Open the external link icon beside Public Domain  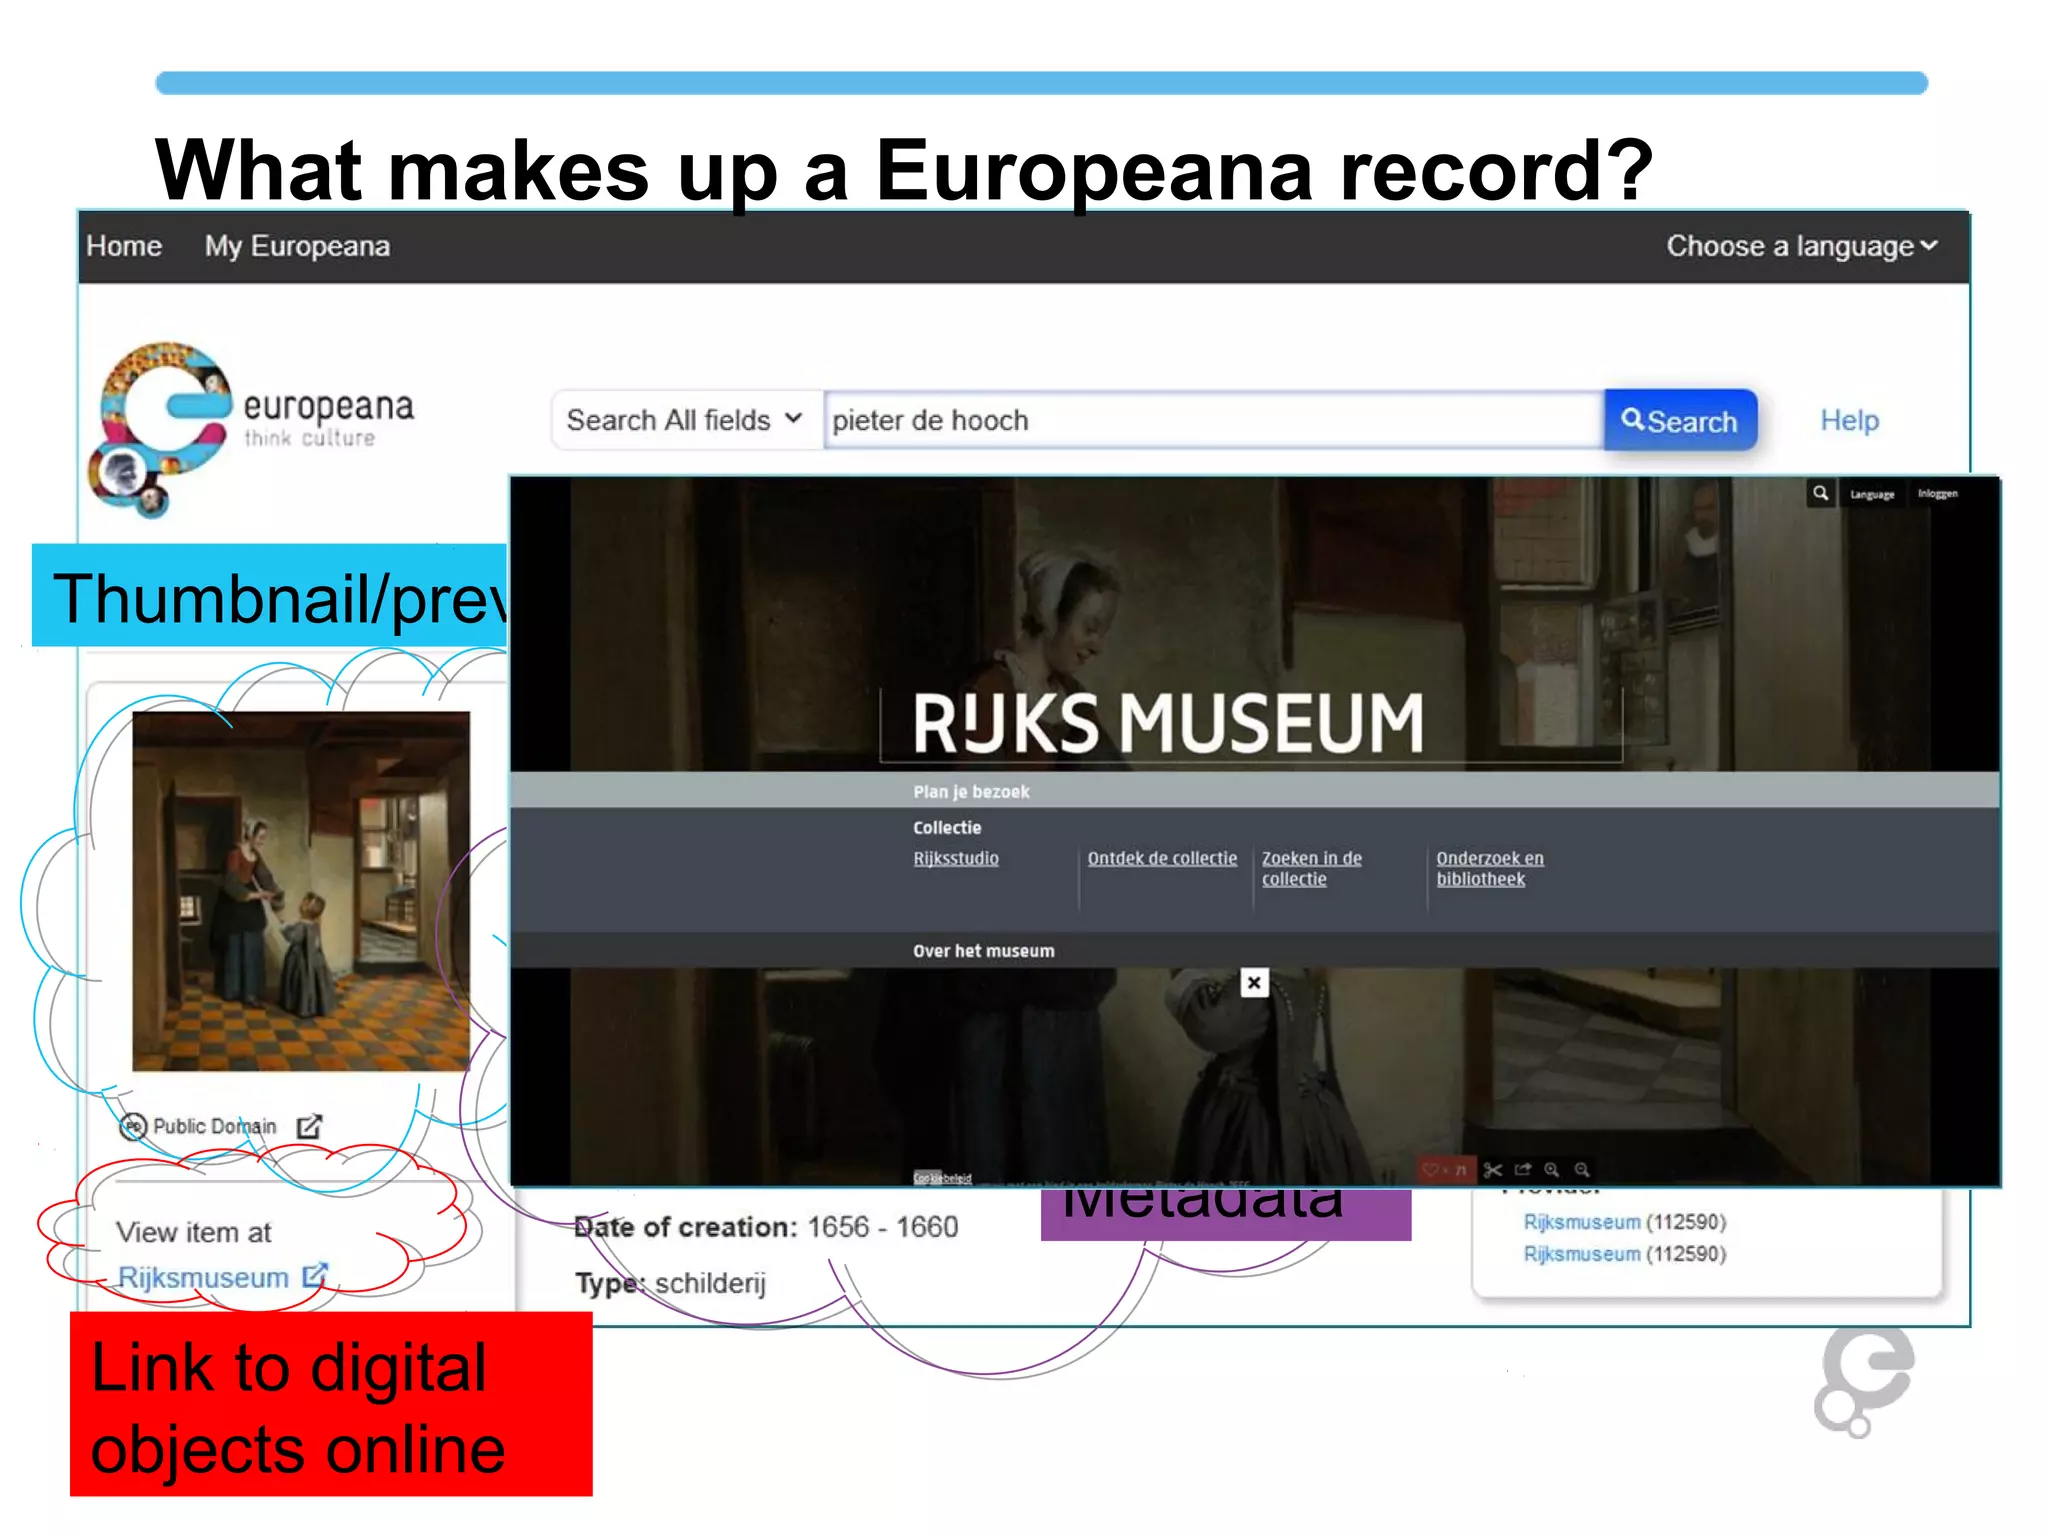tap(309, 1126)
